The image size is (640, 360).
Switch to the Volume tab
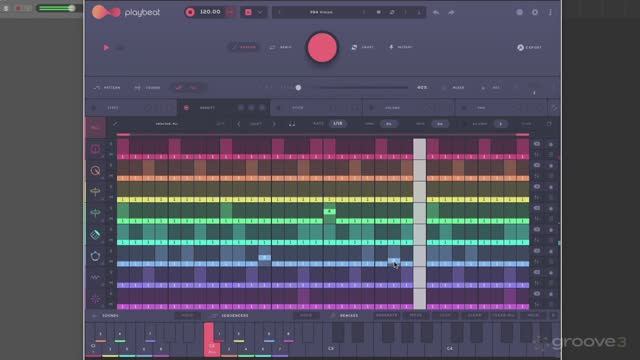[409, 108]
